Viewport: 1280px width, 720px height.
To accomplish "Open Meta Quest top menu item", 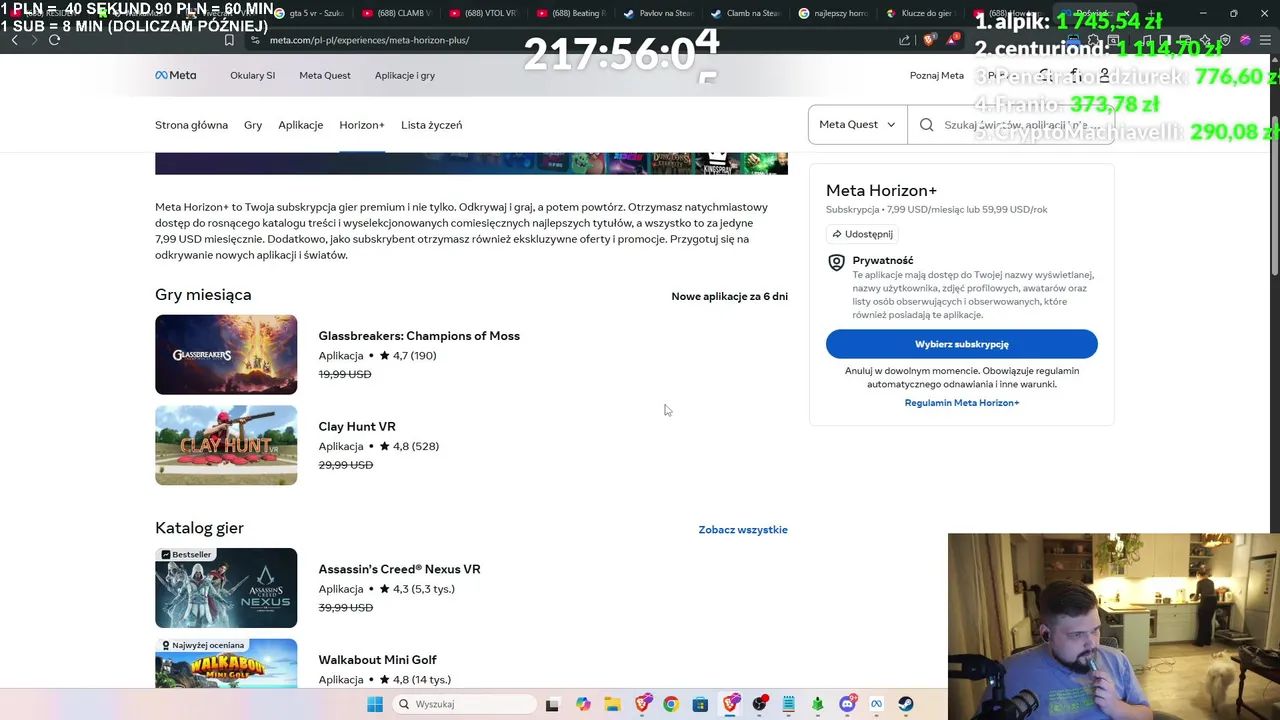I will coord(325,75).
